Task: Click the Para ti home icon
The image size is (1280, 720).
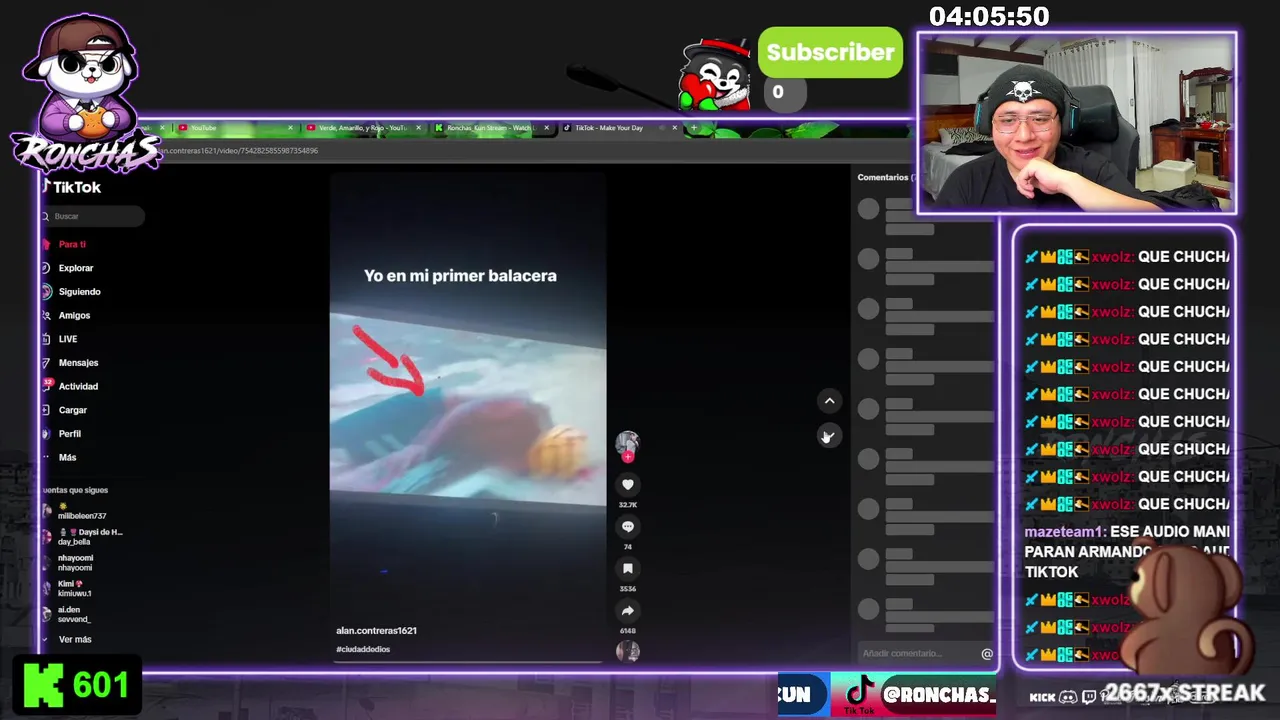Action: point(47,244)
